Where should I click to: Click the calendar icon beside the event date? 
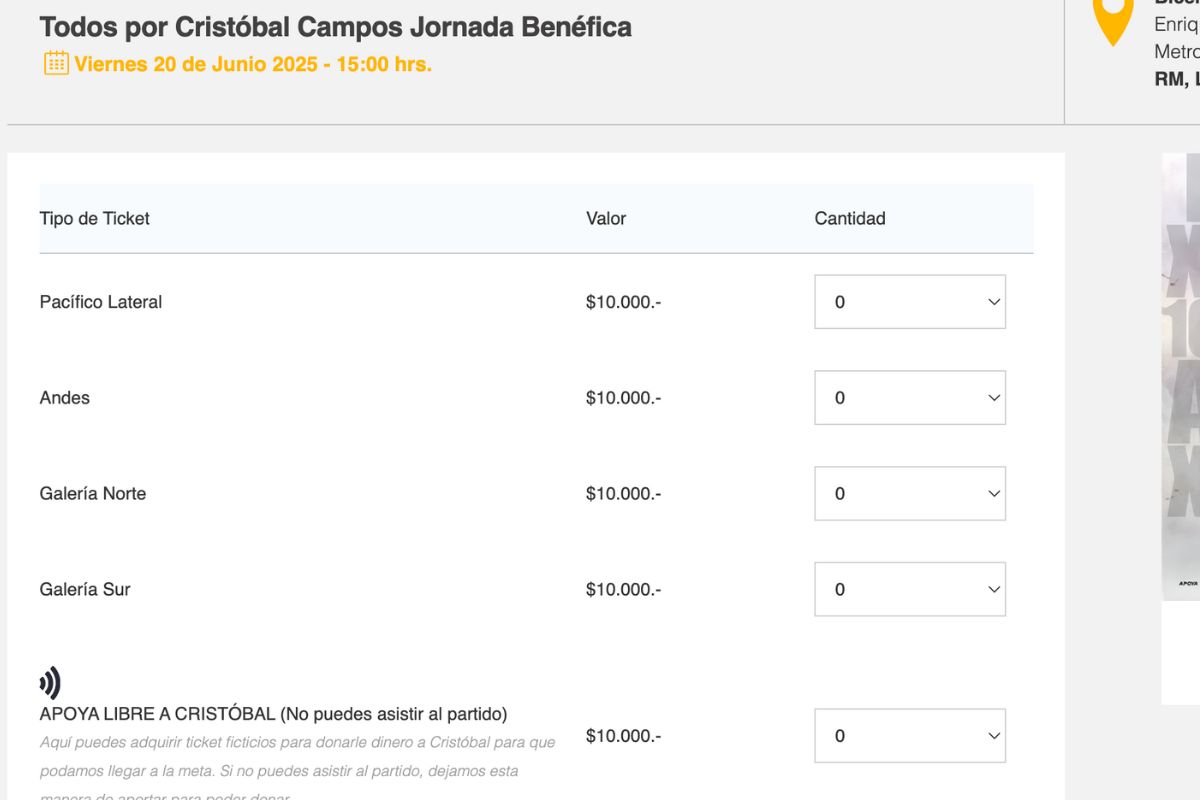tap(56, 63)
